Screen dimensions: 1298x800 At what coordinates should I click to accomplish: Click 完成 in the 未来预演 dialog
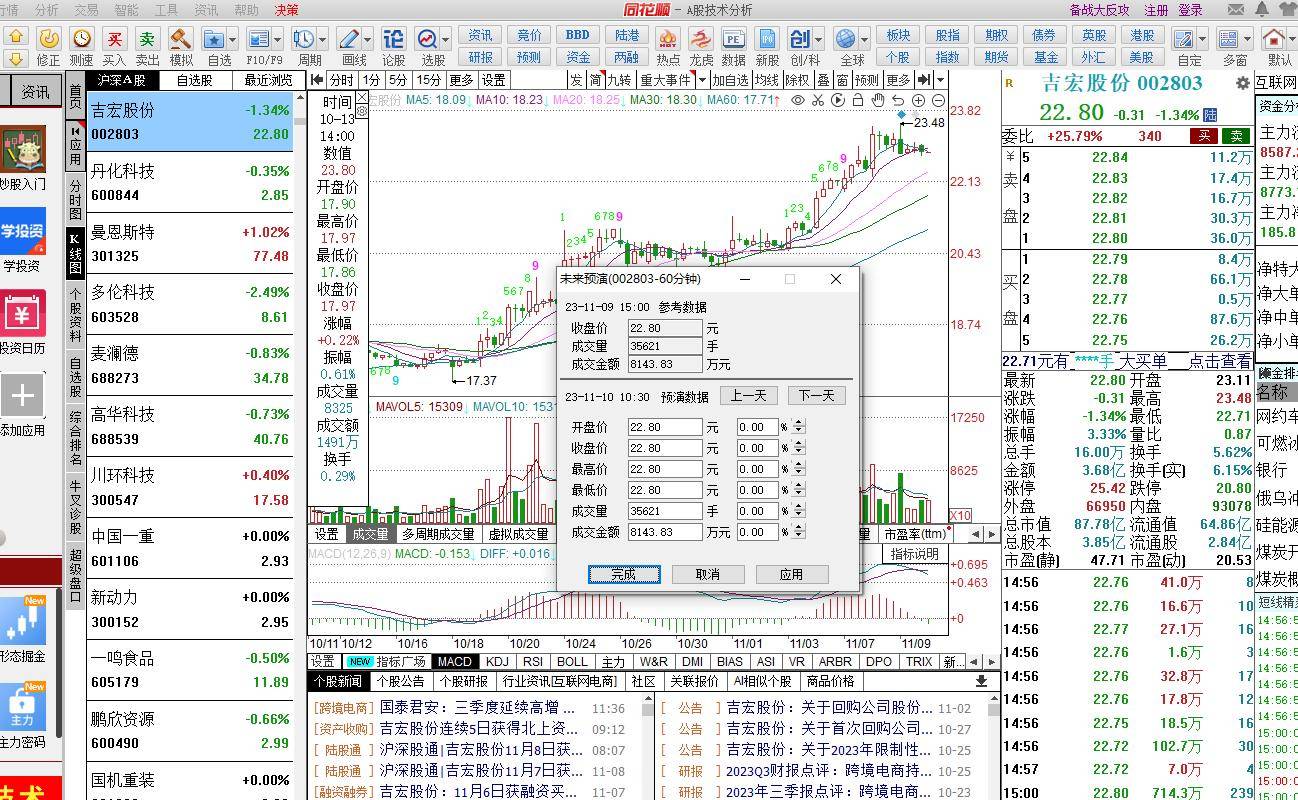click(624, 574)
